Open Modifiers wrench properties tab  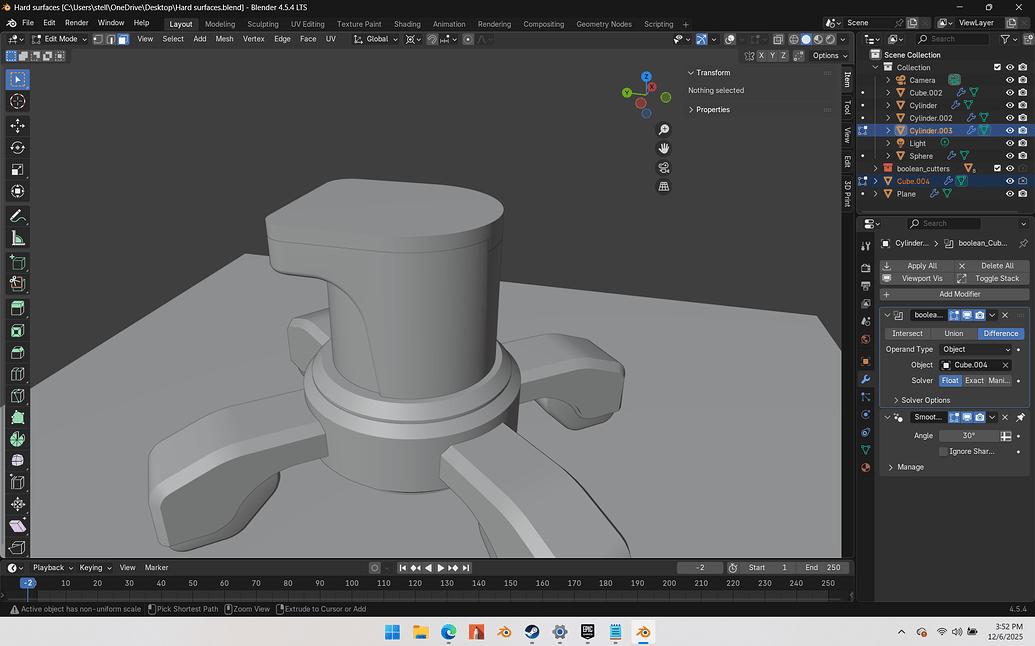pos(865,379)
